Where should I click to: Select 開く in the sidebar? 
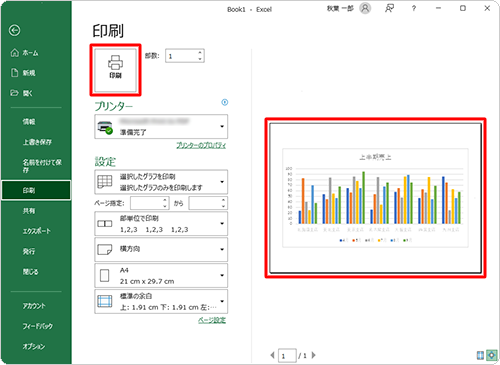click(x=36, y=93)
